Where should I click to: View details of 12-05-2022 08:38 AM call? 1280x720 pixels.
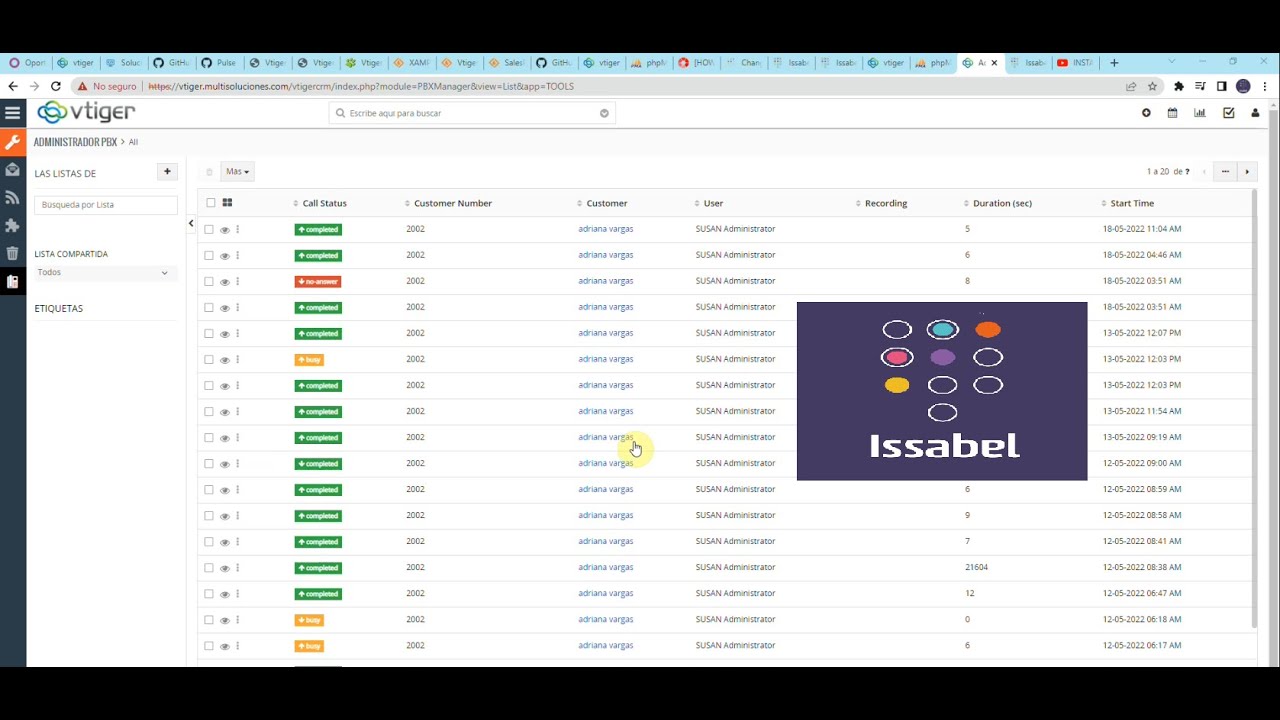[224, 568]
